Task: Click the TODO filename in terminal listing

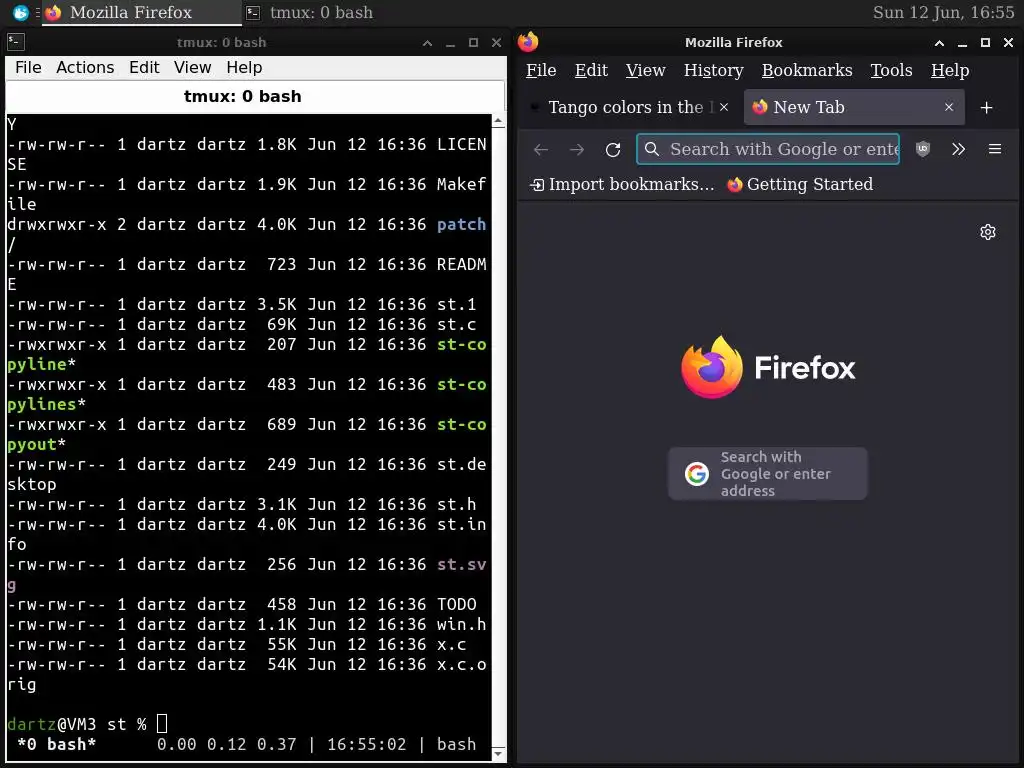Action: pos(456,605)
